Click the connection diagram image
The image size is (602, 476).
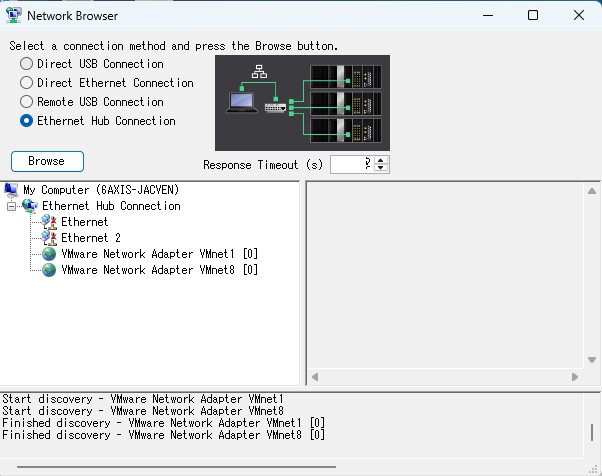pyautogui.click(x=302, y=102)
